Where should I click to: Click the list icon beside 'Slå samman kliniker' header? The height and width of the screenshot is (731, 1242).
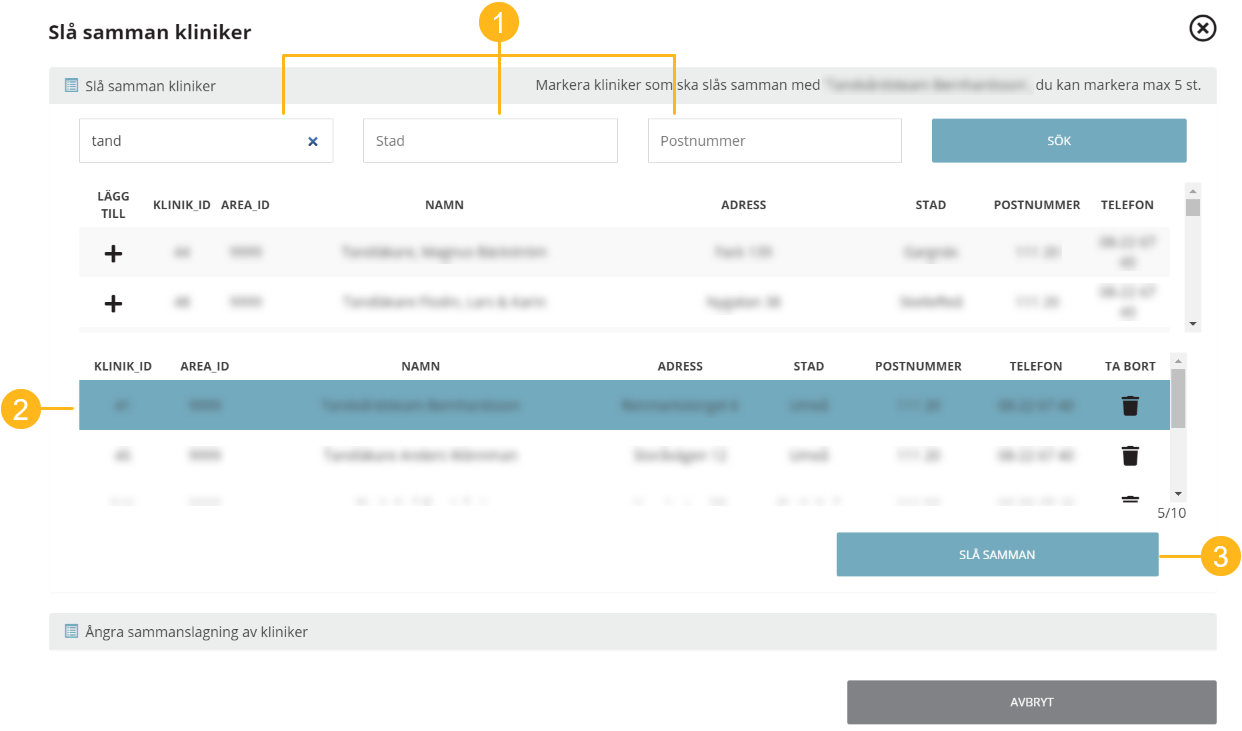tap(71, 86)
